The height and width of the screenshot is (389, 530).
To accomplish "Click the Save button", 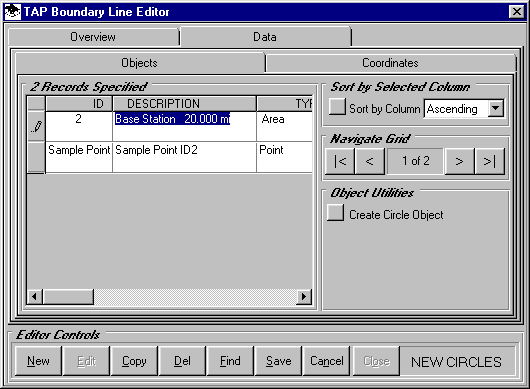I will tap(279, 361).
